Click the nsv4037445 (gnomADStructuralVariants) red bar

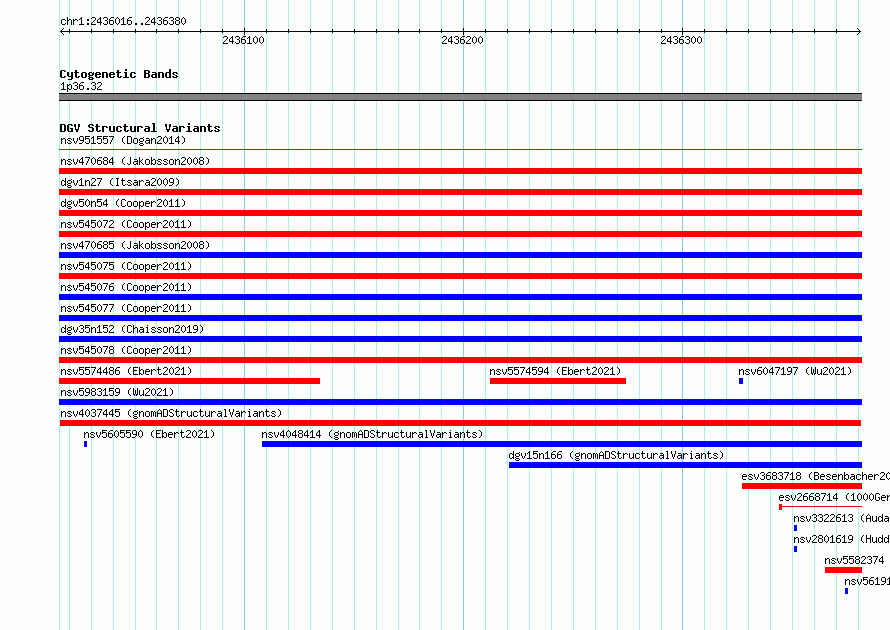(x=460, y=423)
